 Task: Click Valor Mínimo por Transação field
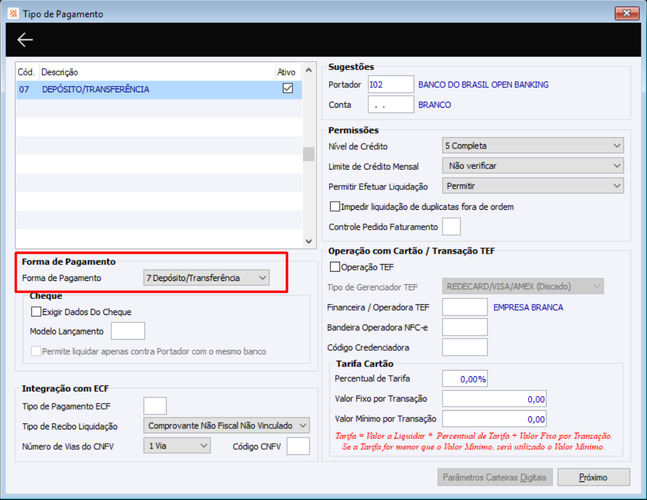pyautogui.click(x=494, y=419)
